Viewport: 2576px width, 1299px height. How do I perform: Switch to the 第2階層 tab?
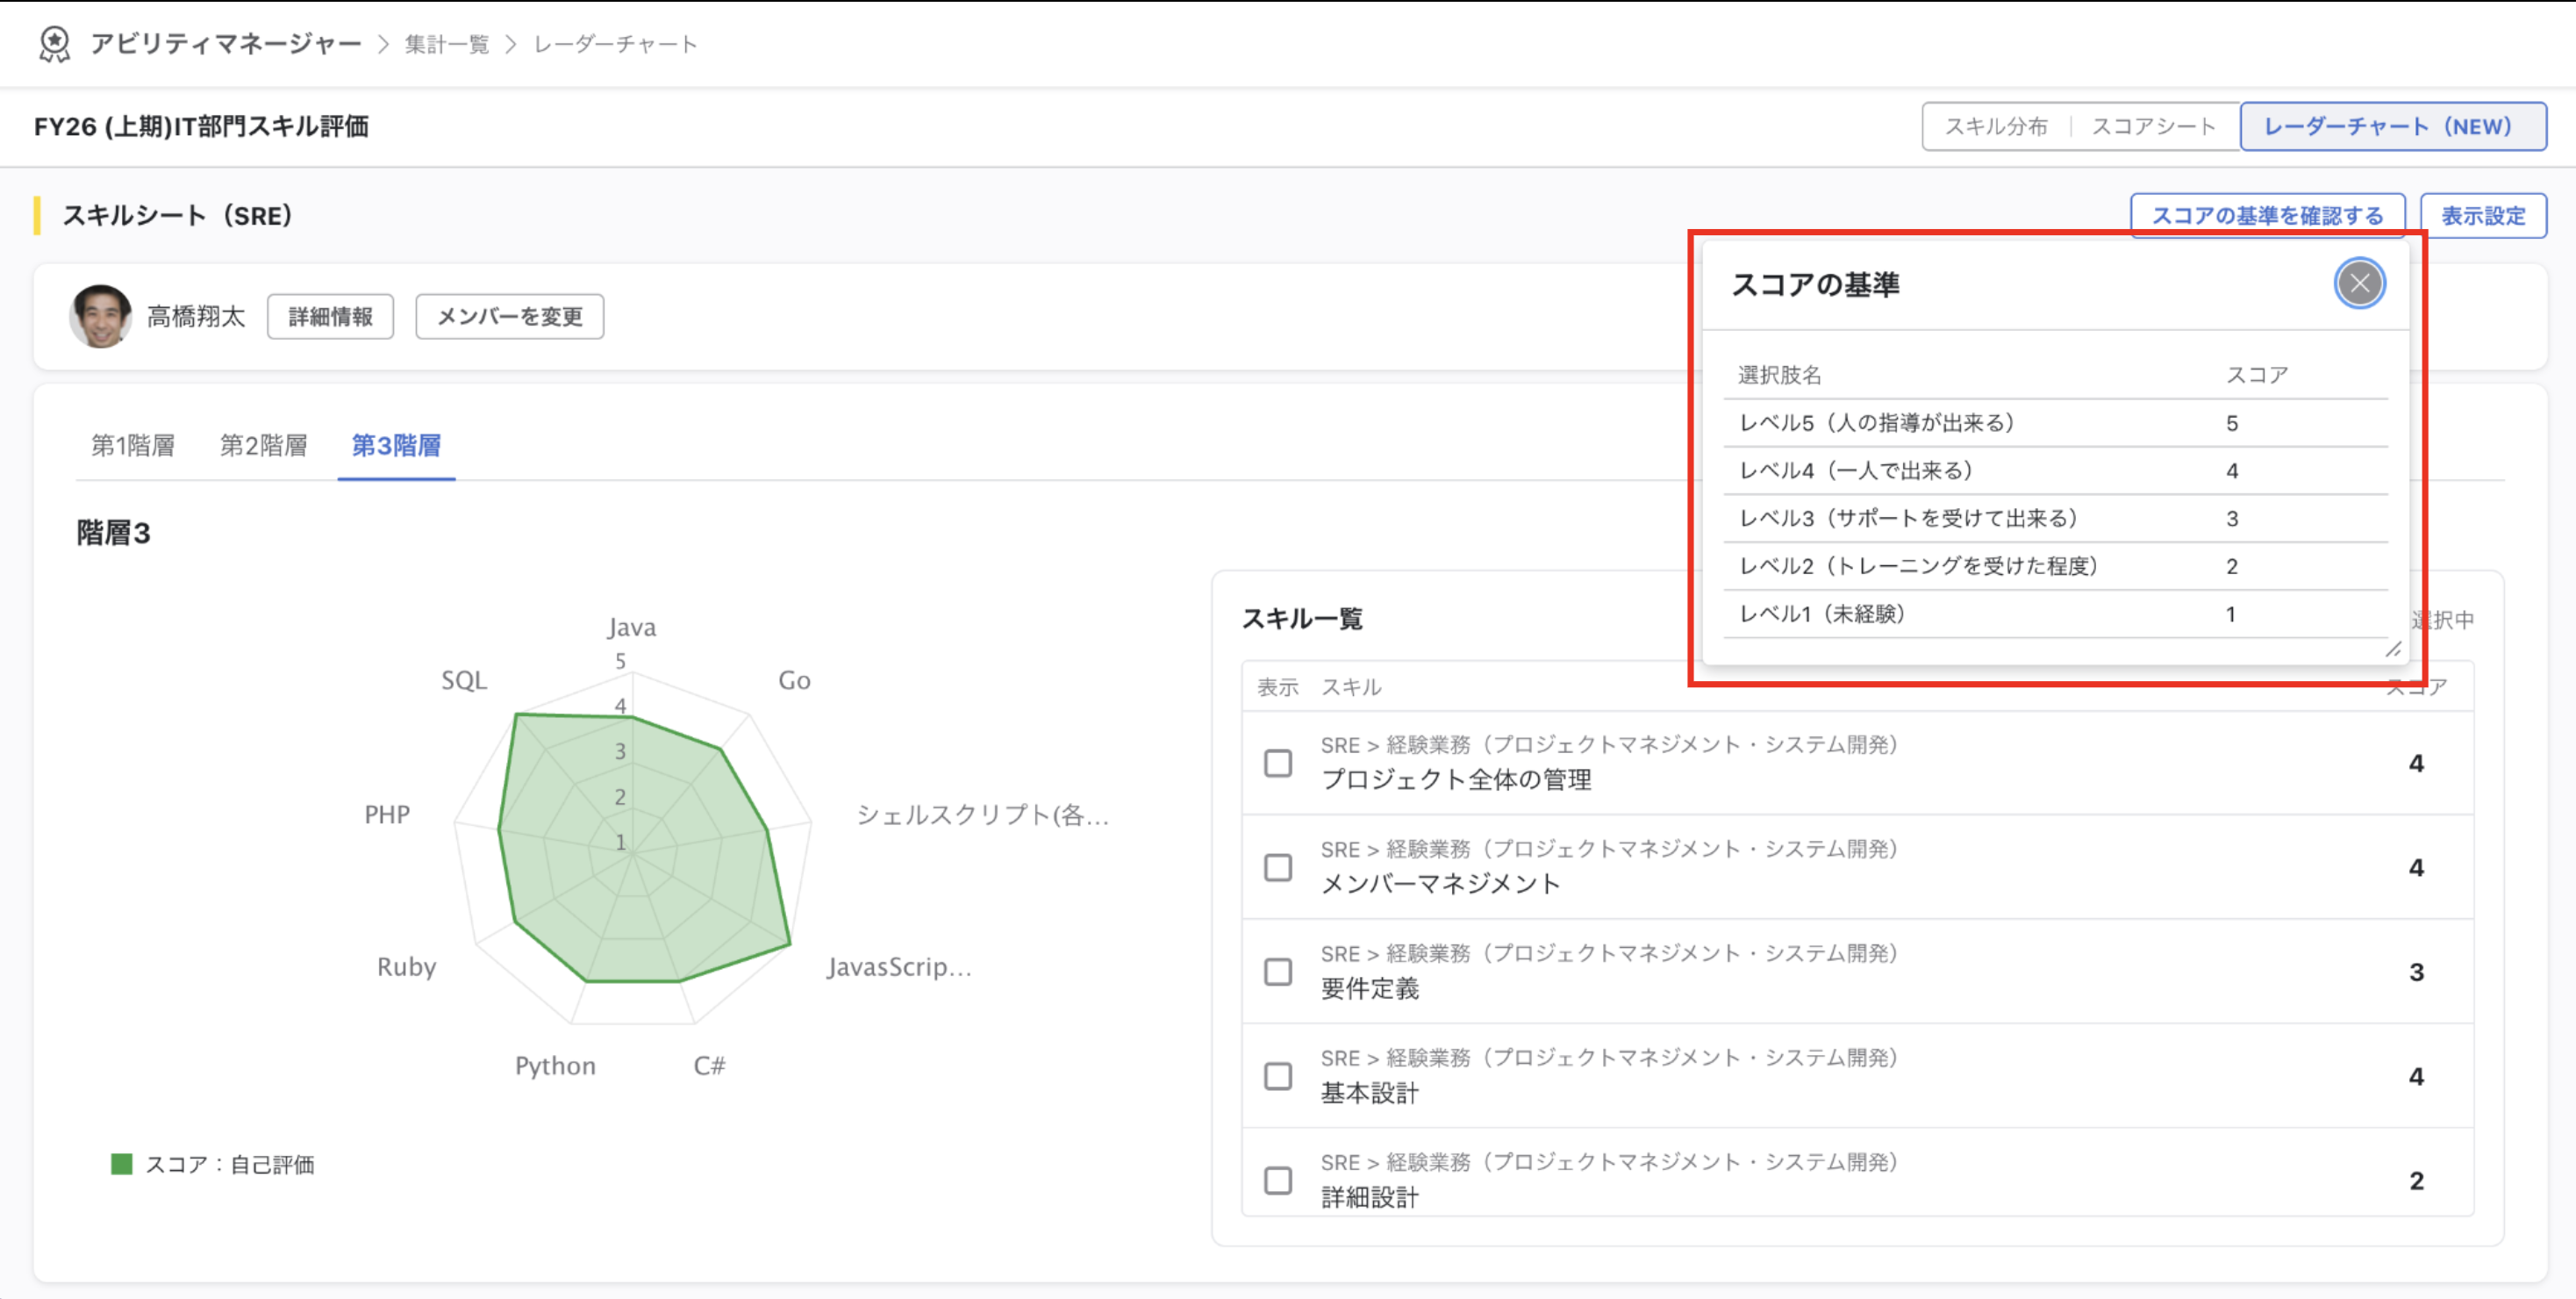coord(264,445)
